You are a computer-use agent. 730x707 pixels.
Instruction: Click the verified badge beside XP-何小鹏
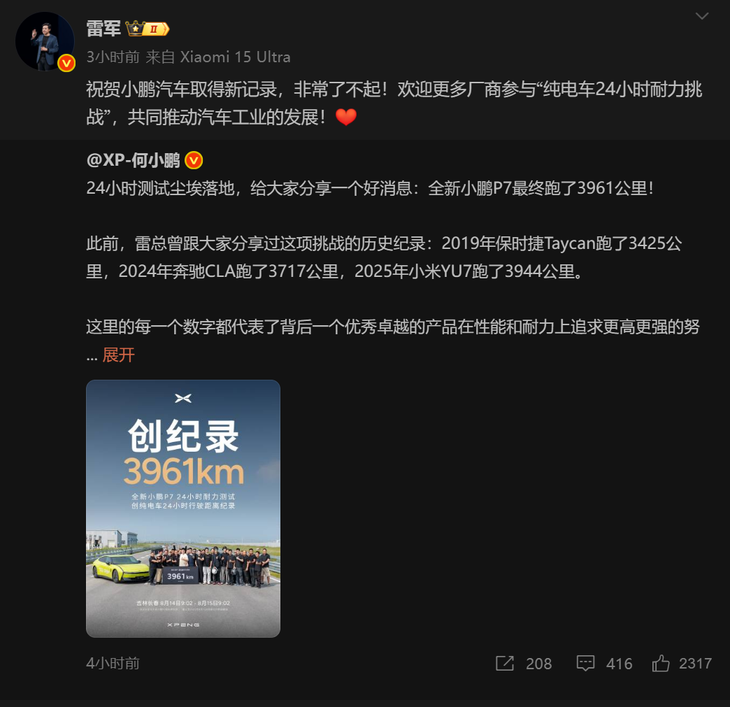tap(194, 161)
